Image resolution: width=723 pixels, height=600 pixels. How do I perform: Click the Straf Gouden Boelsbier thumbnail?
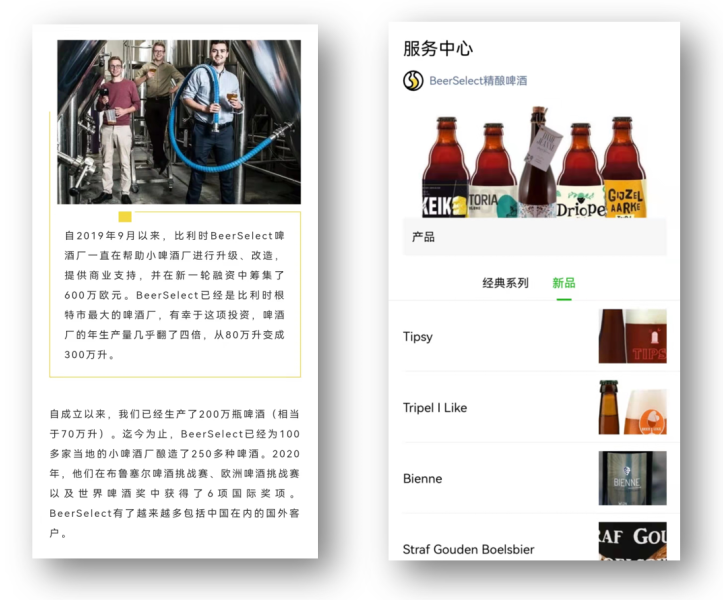(x=632, y=540)
